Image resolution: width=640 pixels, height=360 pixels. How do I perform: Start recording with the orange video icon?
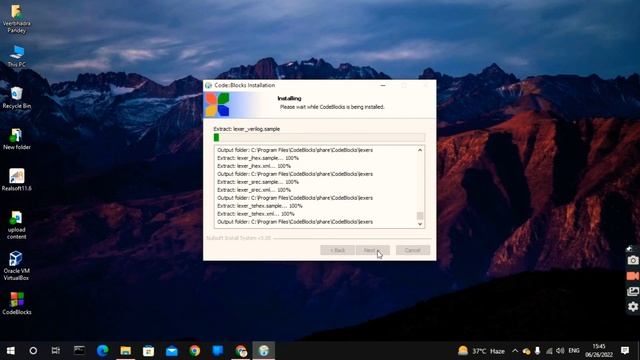[x=633, y=276]
